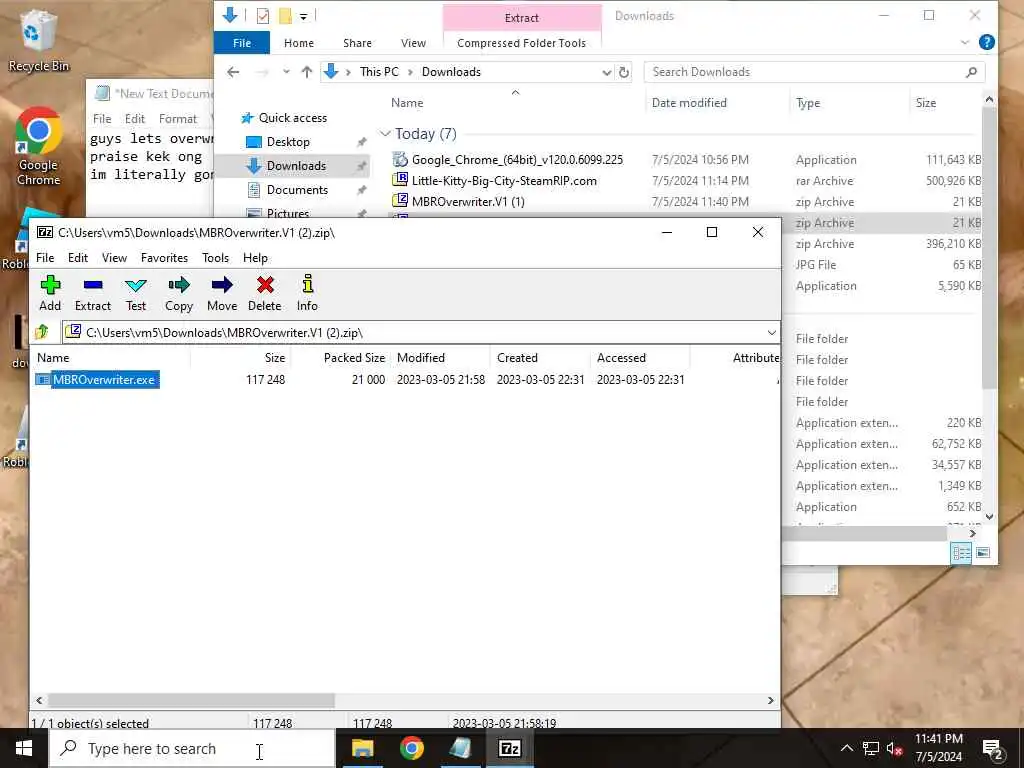Open Customize Quick Access Toolbar dropdown in Explorer
This screenshot has height=768, width=1024.
pyautogui.click(x=304, y=16)
